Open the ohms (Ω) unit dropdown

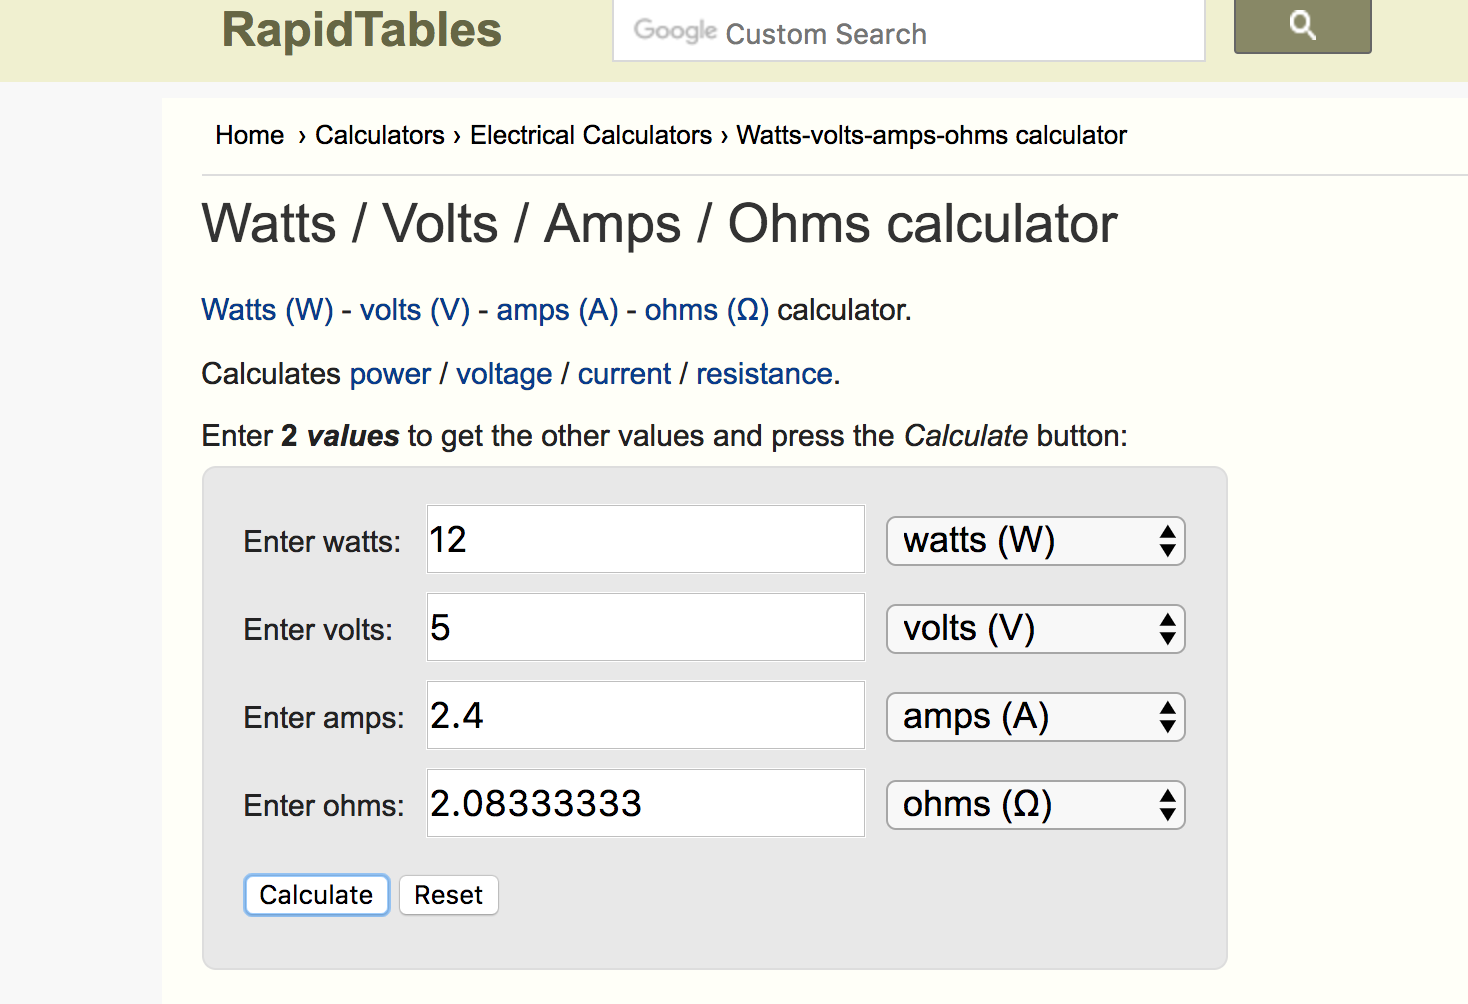(x=1035, y=805)
